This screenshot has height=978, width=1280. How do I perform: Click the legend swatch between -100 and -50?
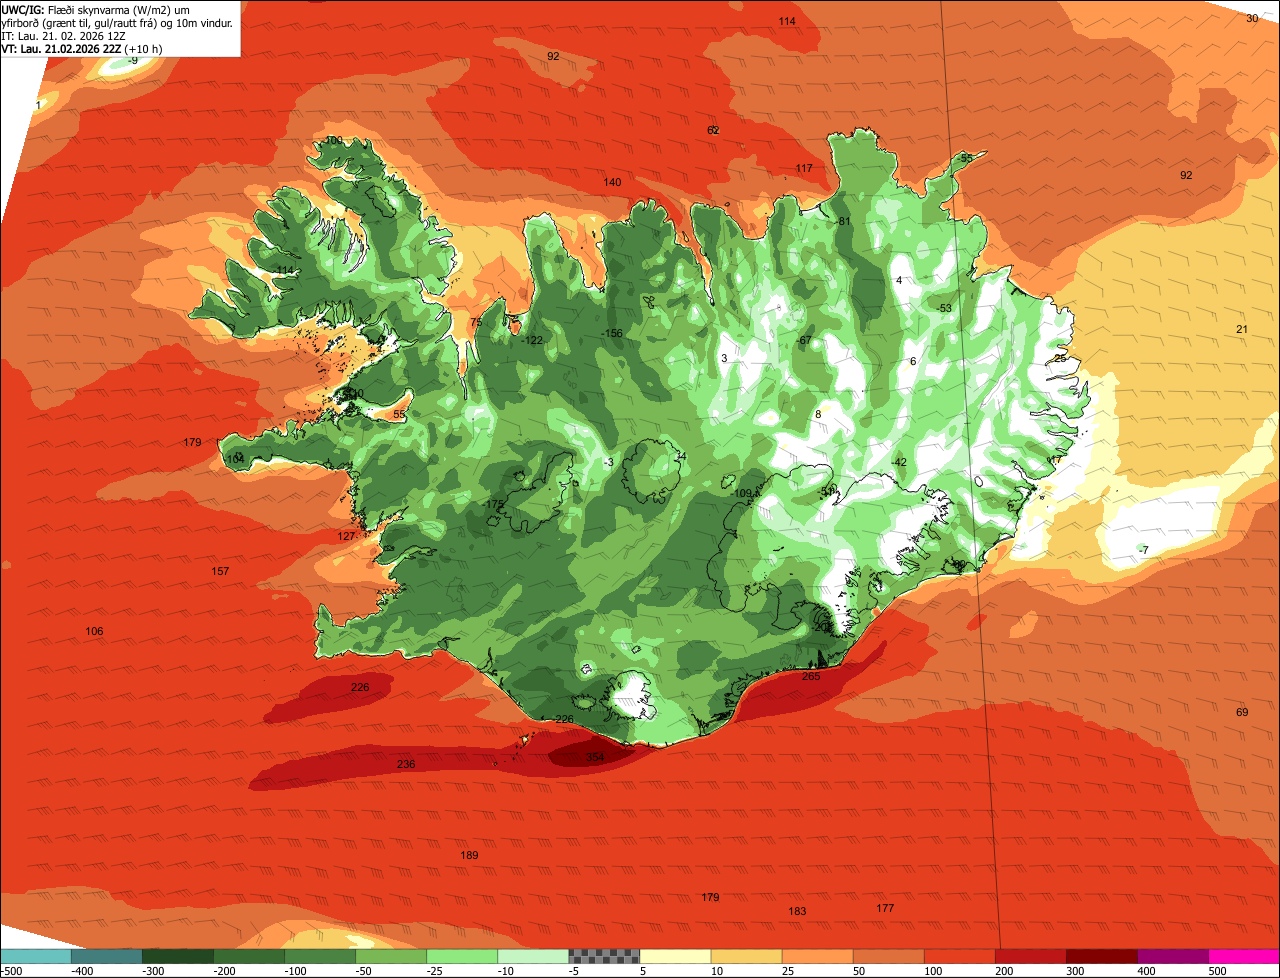[319, 956]
